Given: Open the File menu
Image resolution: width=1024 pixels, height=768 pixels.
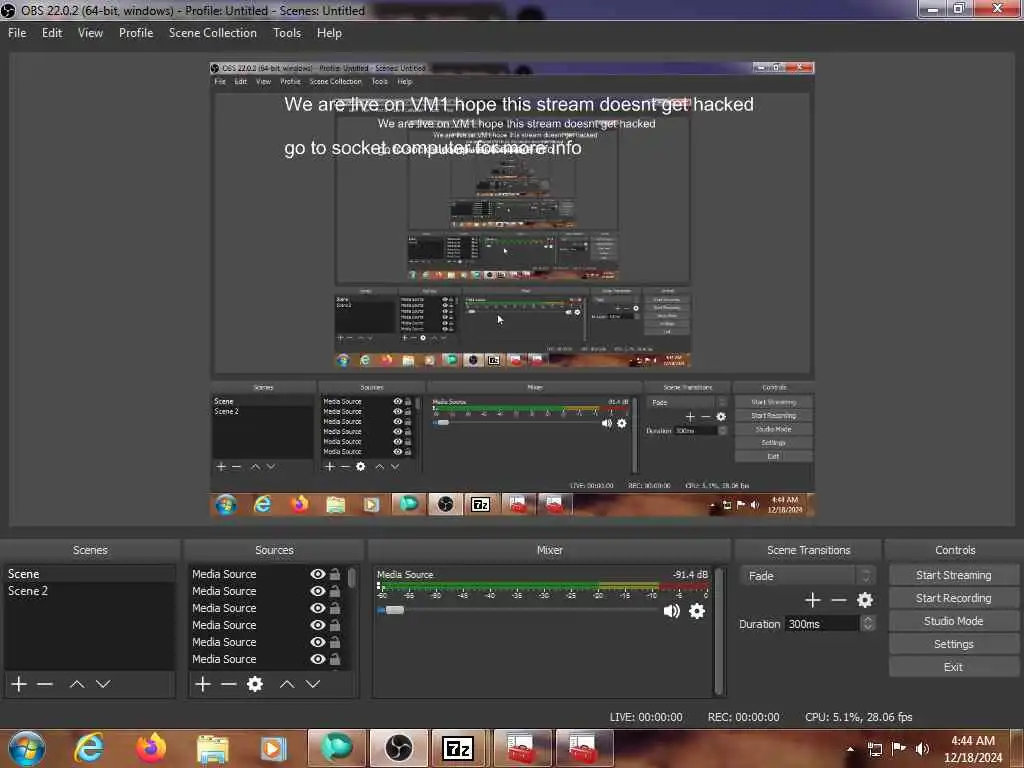Looking at the screenshot, I should [17, 33].
